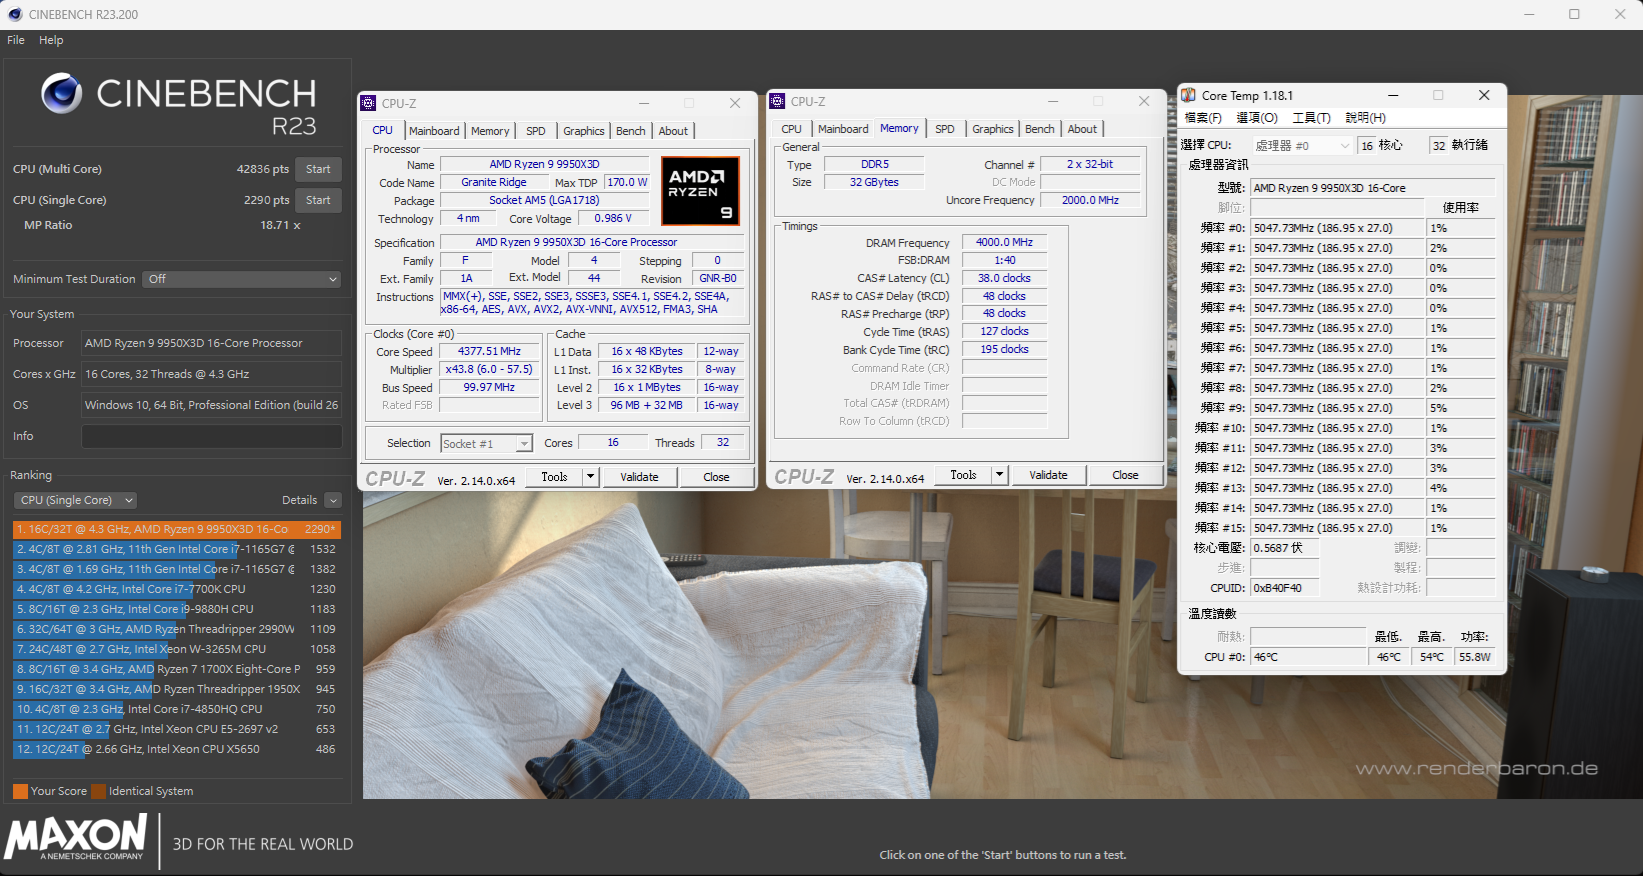
Task: Switch to Mainboard tab in left CPU-Z window
Action: 434,131
